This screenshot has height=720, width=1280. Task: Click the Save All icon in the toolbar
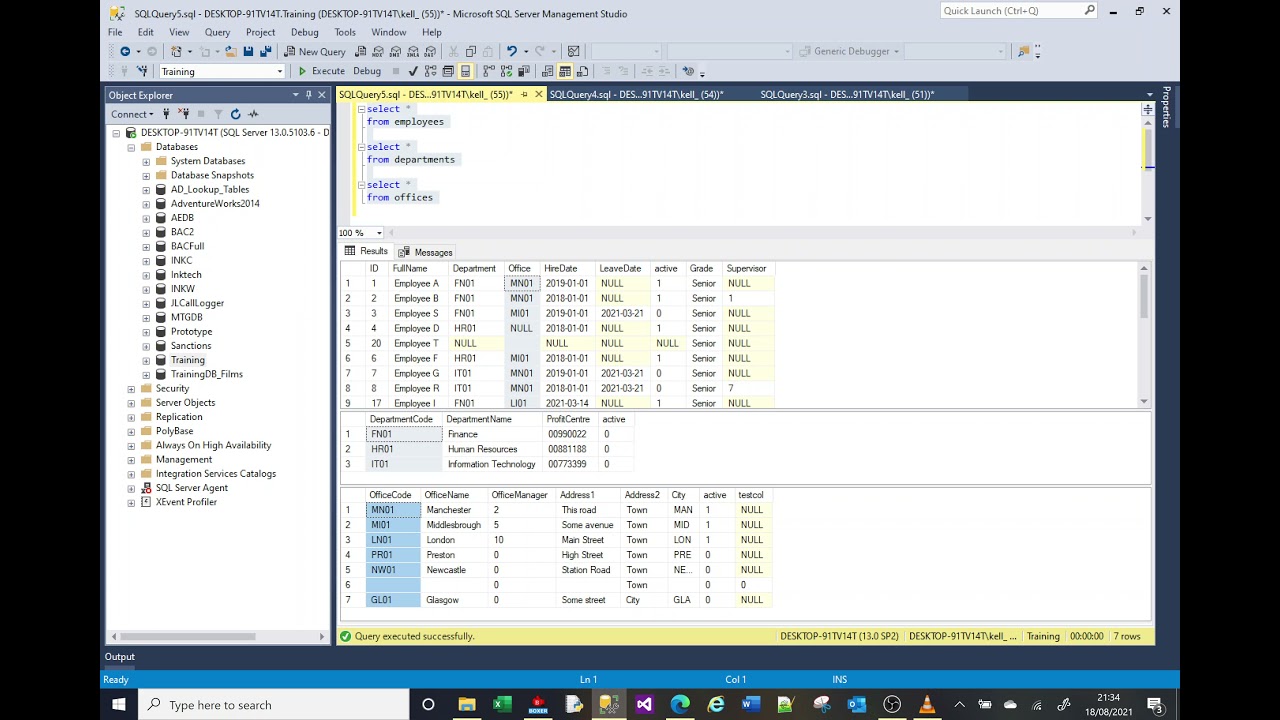[x=266, y=51]
